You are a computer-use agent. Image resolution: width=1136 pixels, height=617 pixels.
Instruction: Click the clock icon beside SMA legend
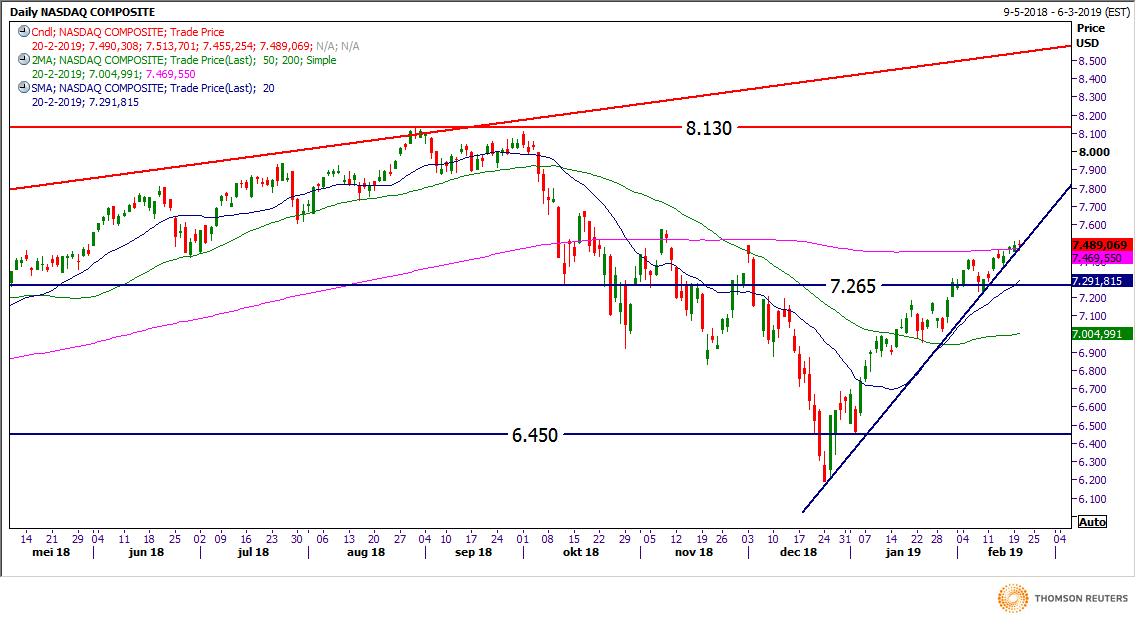click(x=23, y=88)
